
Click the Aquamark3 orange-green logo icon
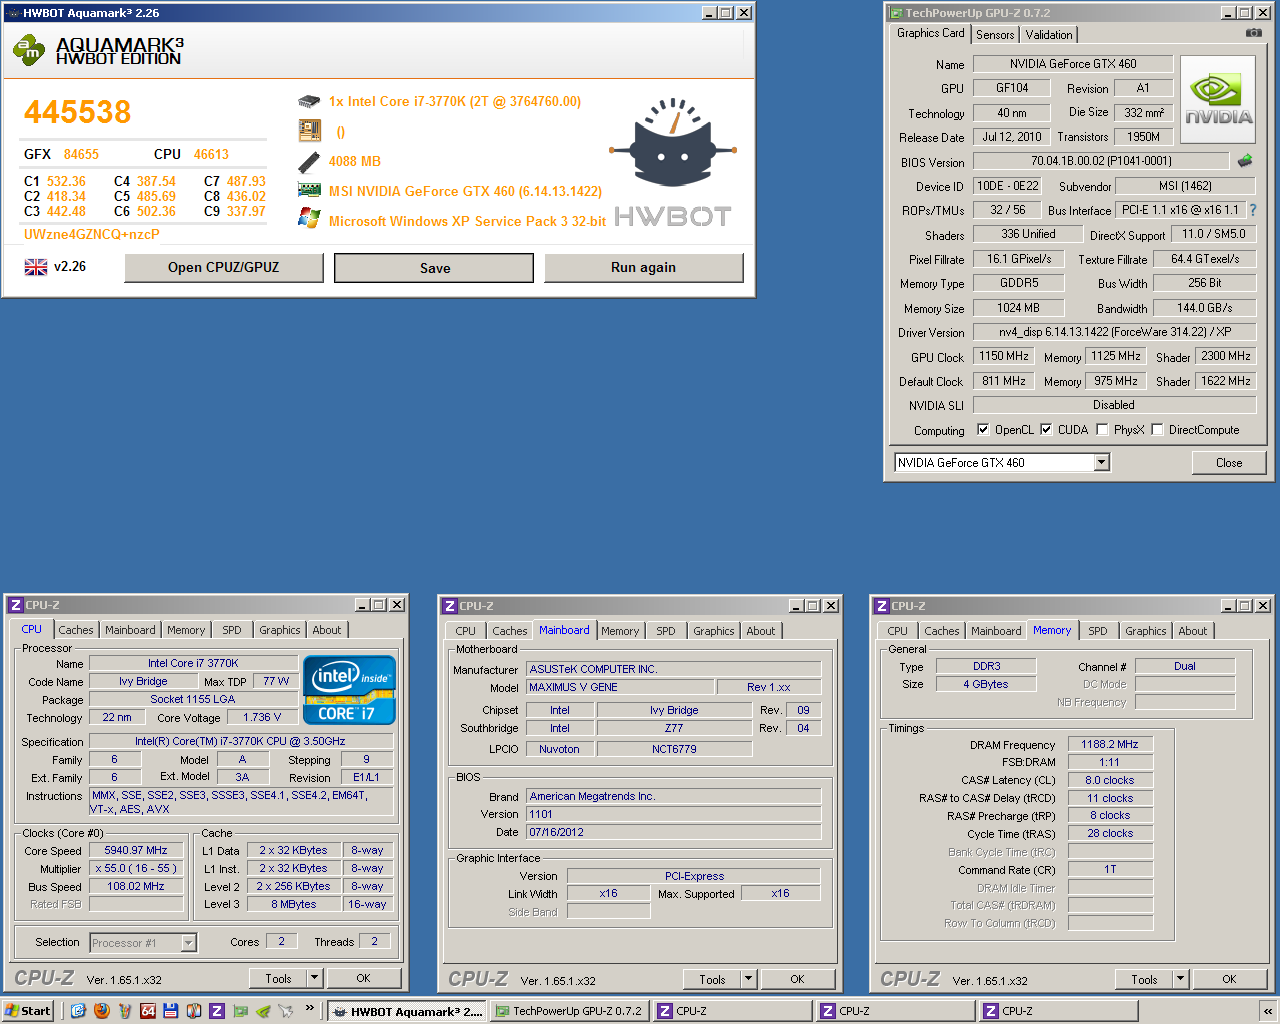(x=29, y=49)
